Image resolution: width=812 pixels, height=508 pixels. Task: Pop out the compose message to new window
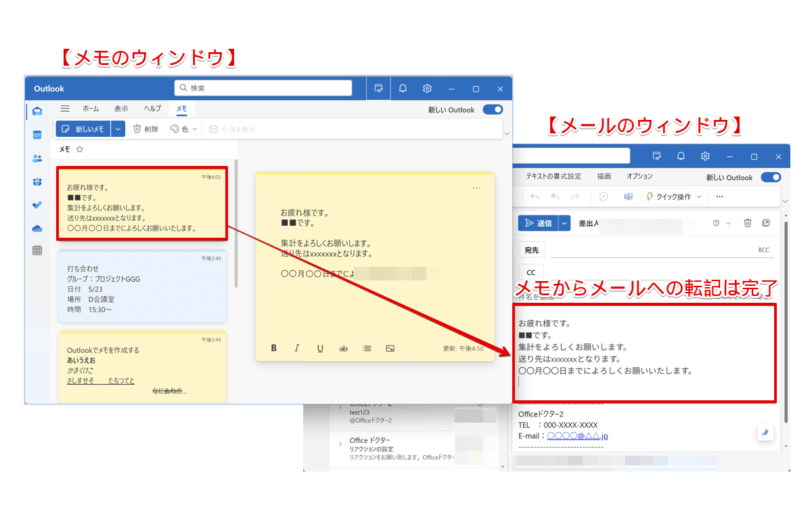[x=766, y=223]
